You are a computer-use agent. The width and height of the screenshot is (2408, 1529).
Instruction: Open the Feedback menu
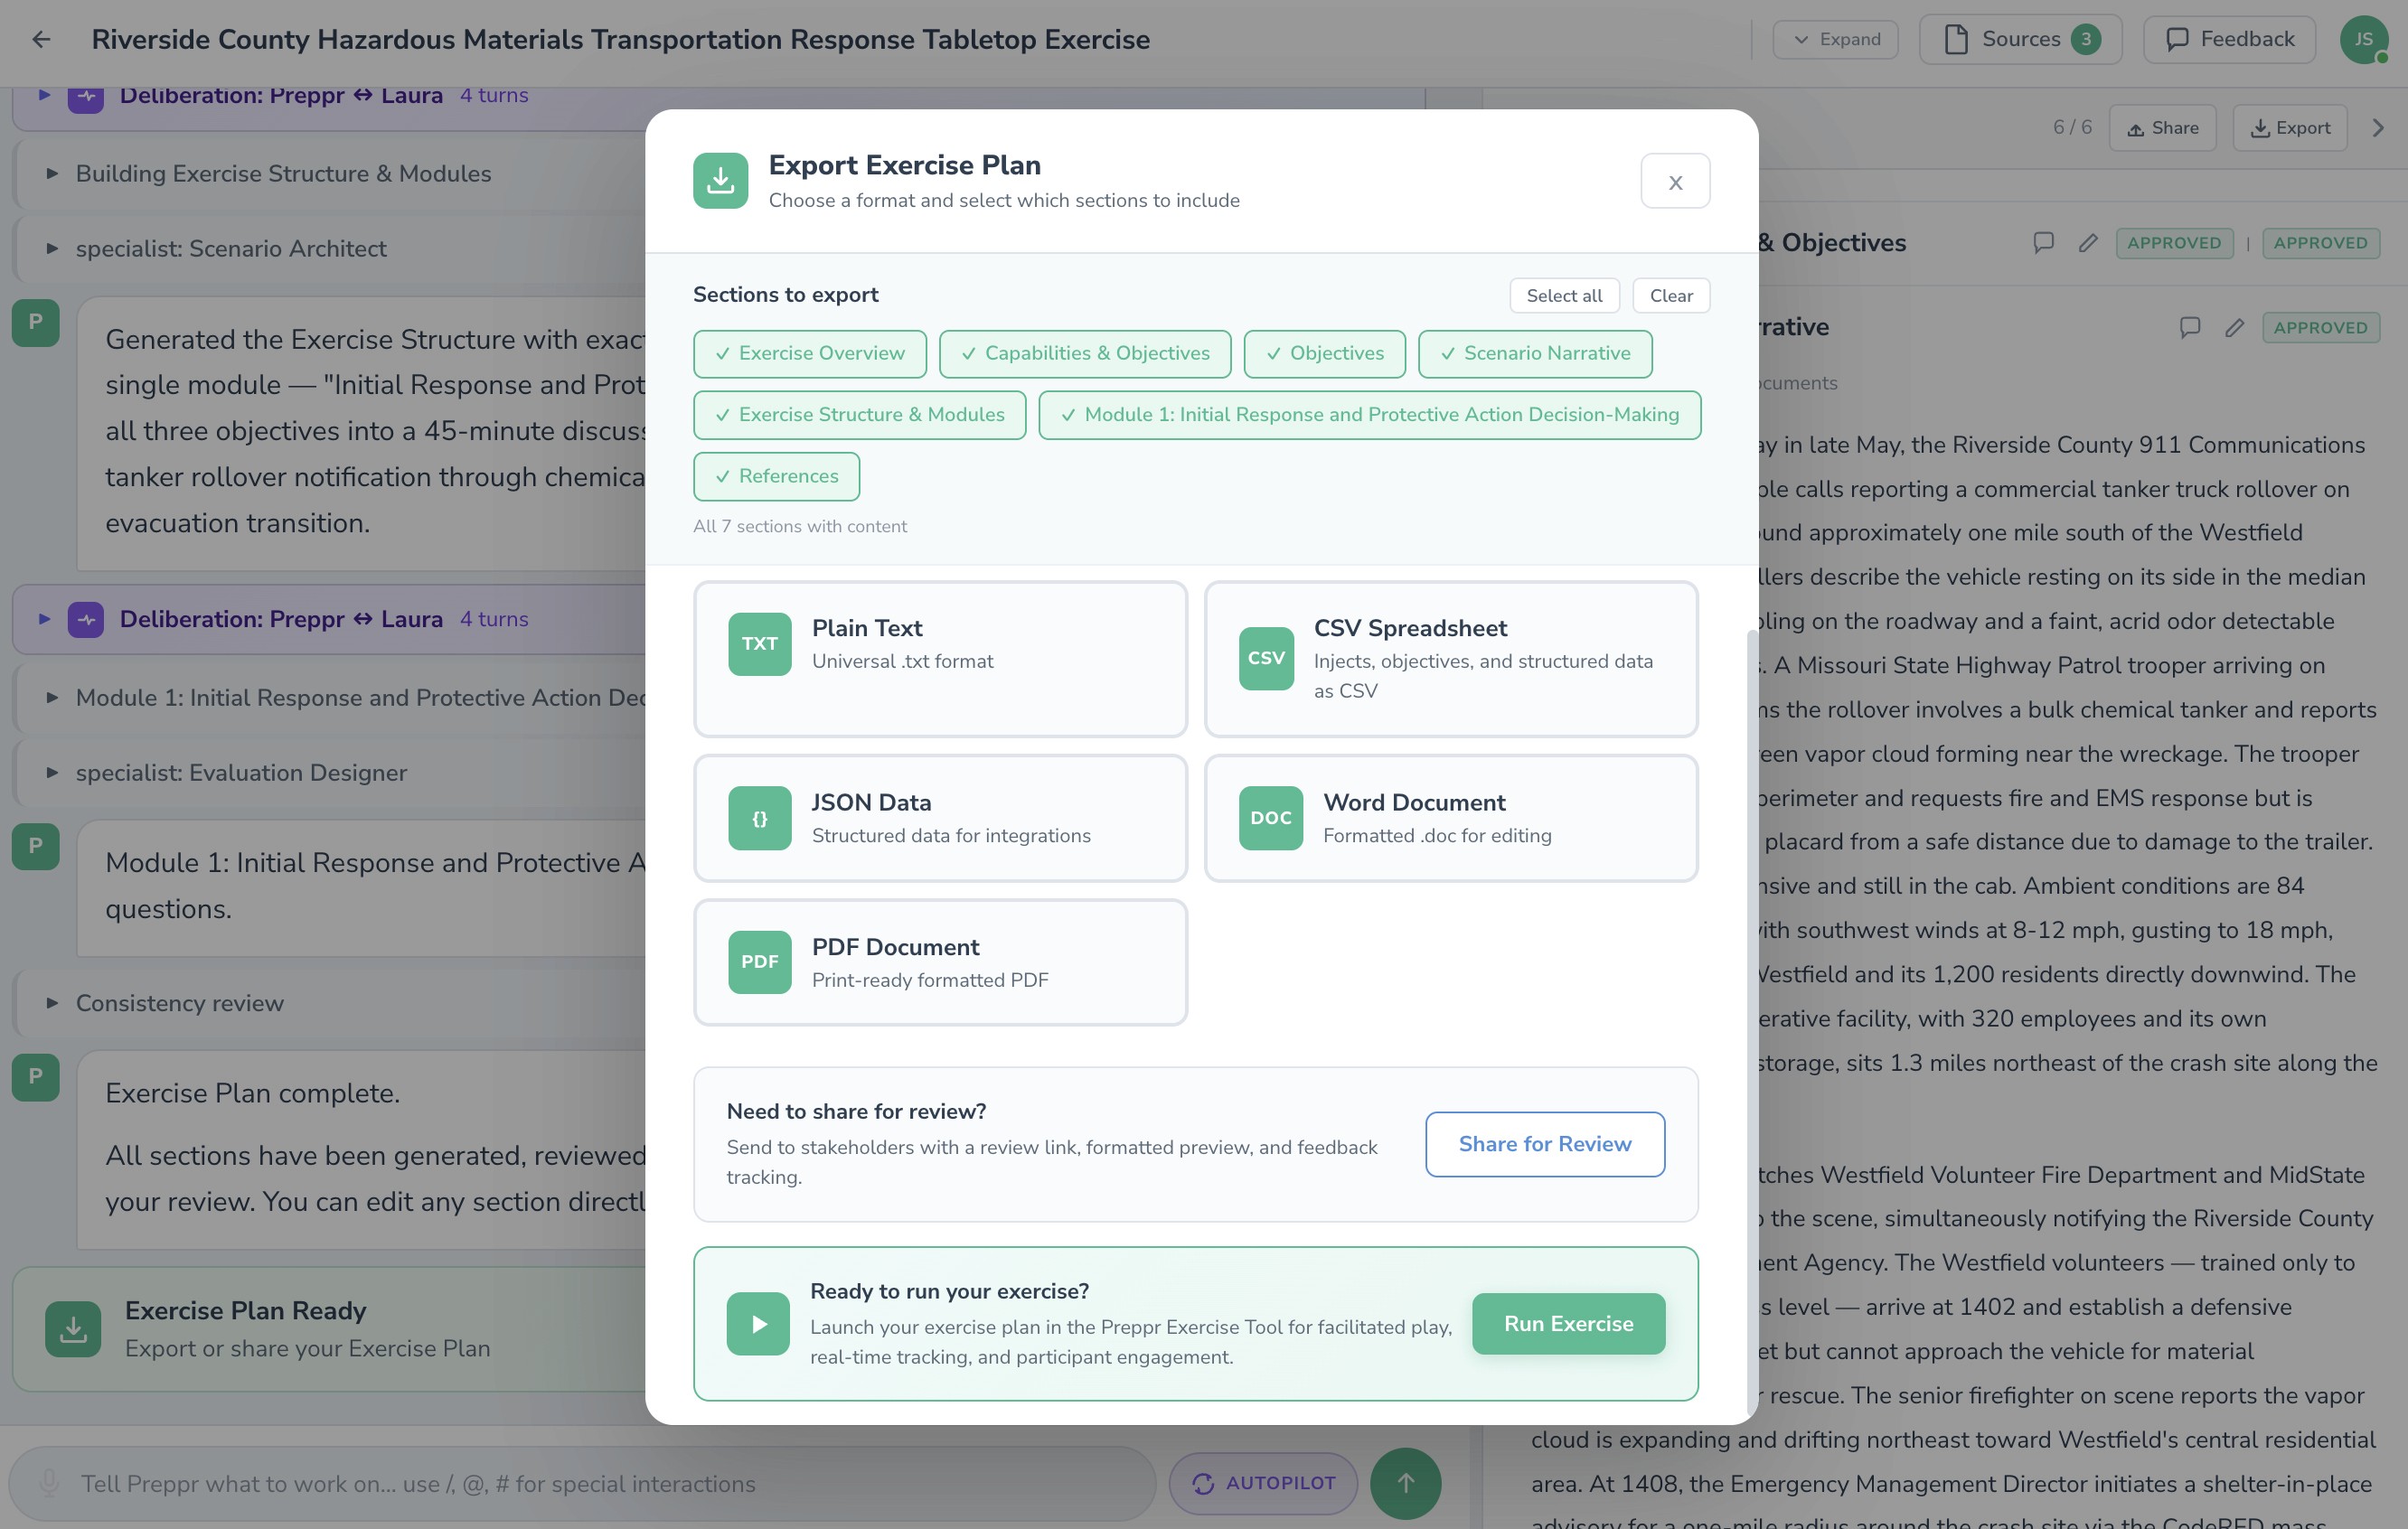2229,39
